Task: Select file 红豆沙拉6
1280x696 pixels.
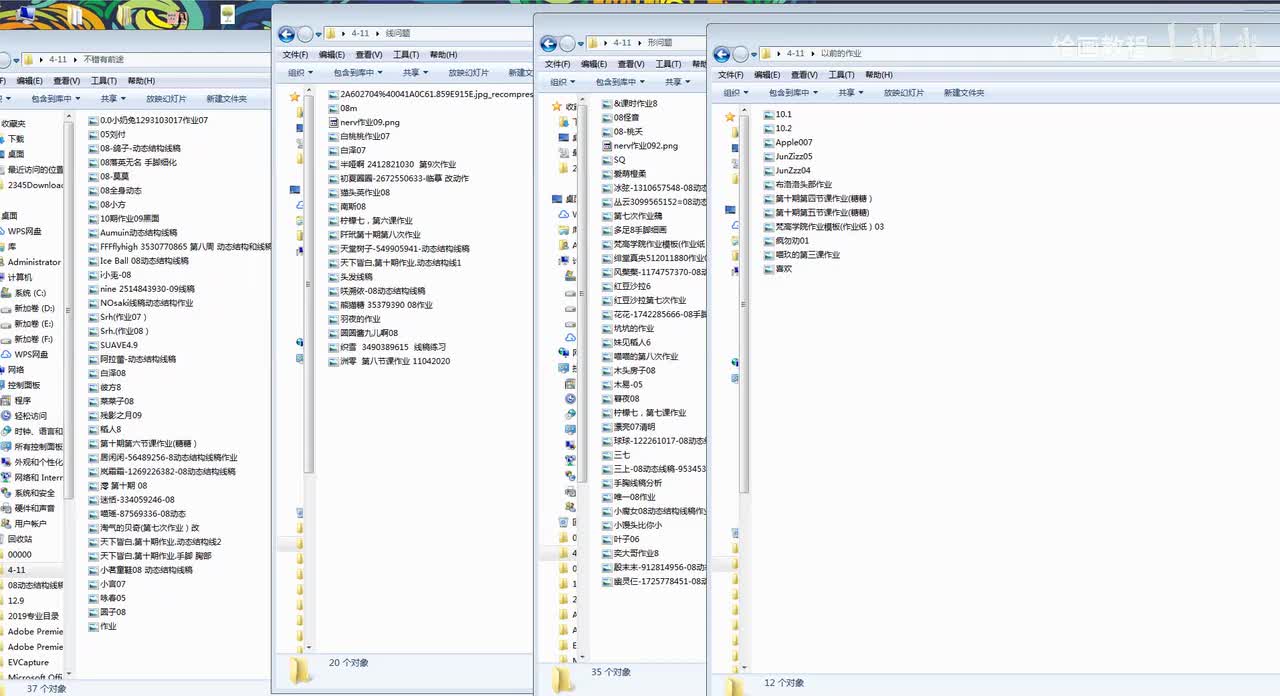Action: coord(632,286)
